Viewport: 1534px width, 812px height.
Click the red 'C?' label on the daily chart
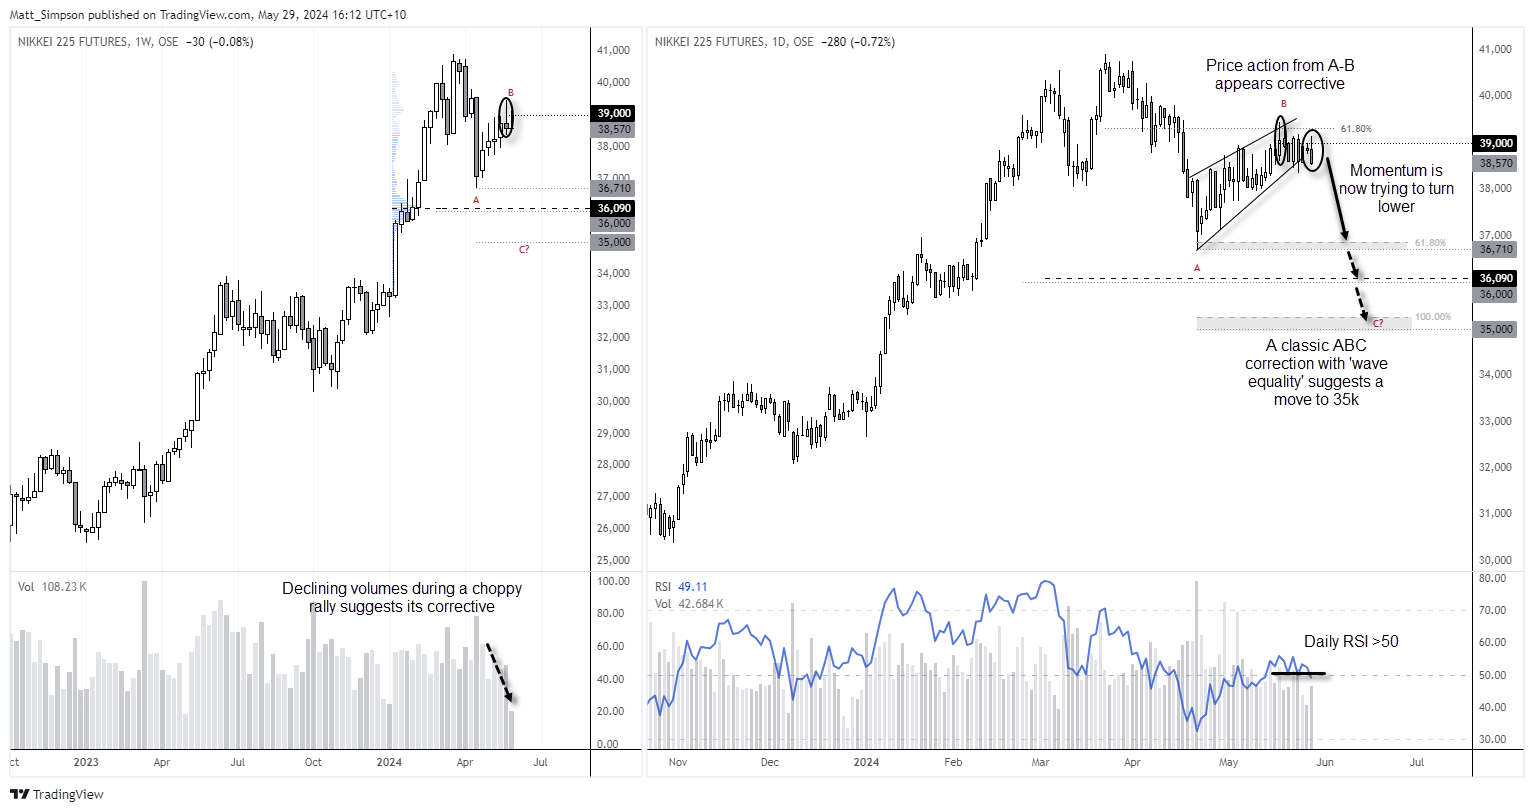coord(1378,323)
